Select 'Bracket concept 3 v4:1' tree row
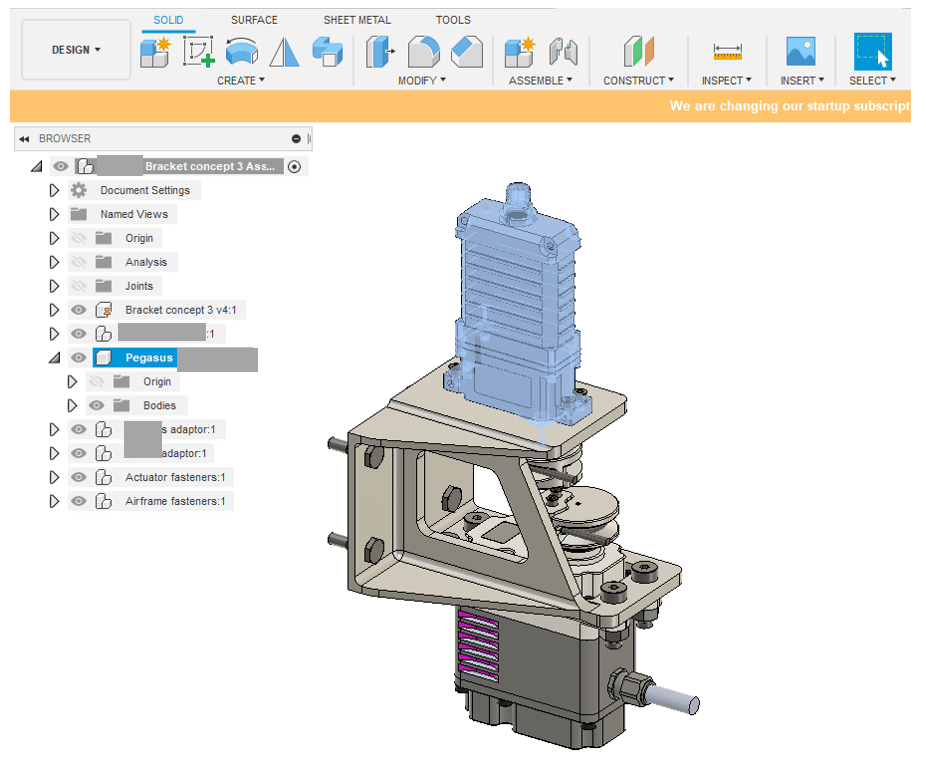This screenshot has width=926, height=764. 156,310
